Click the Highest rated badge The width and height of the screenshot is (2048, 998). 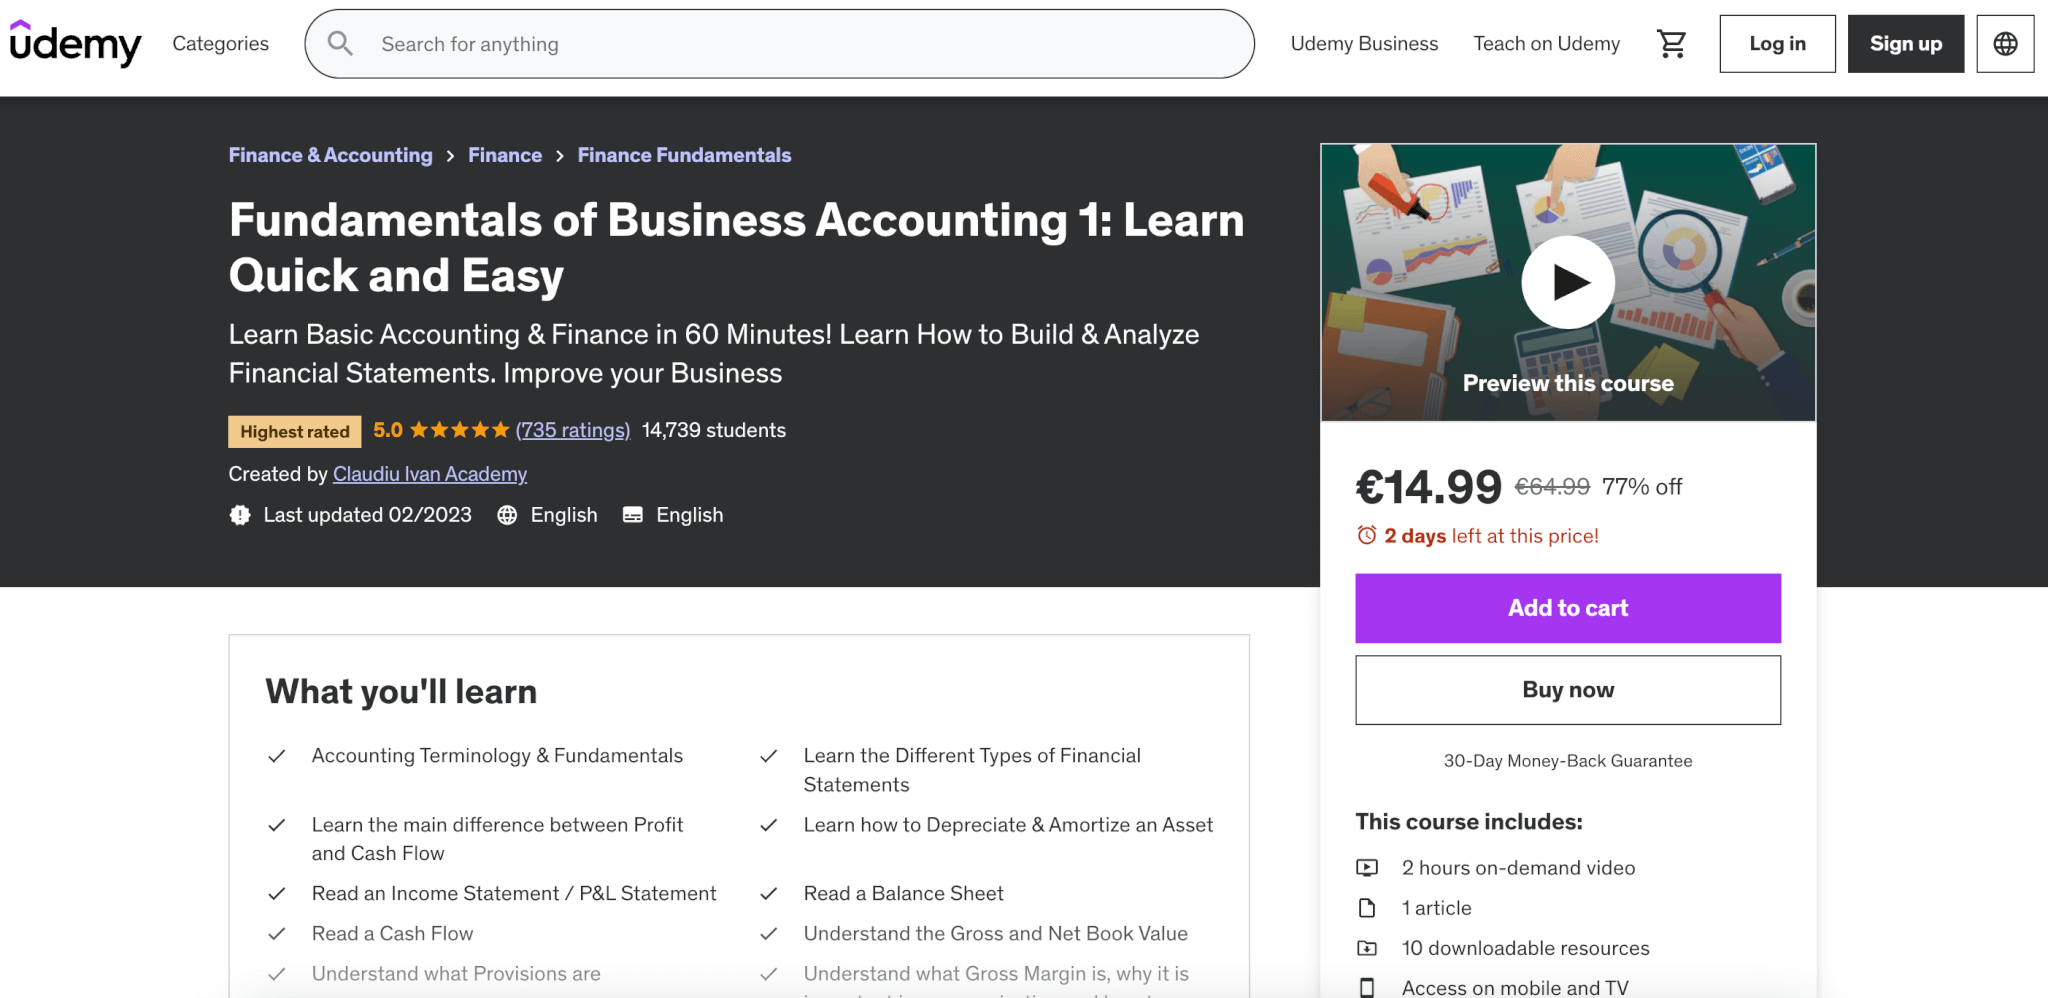click(x=295, y=431)
